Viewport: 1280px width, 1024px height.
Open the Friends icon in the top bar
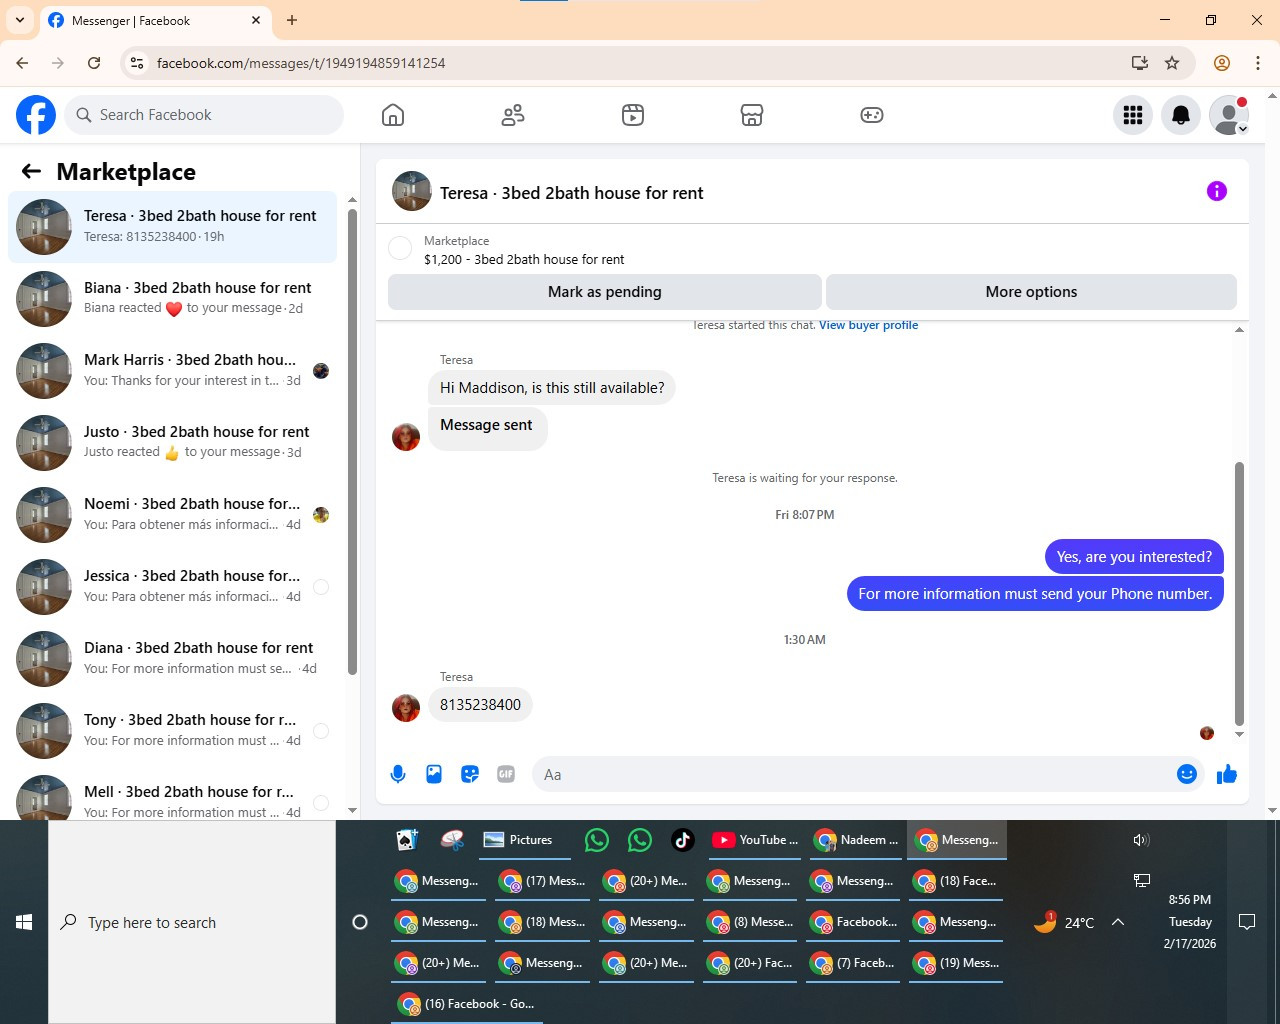coord(513,115)
